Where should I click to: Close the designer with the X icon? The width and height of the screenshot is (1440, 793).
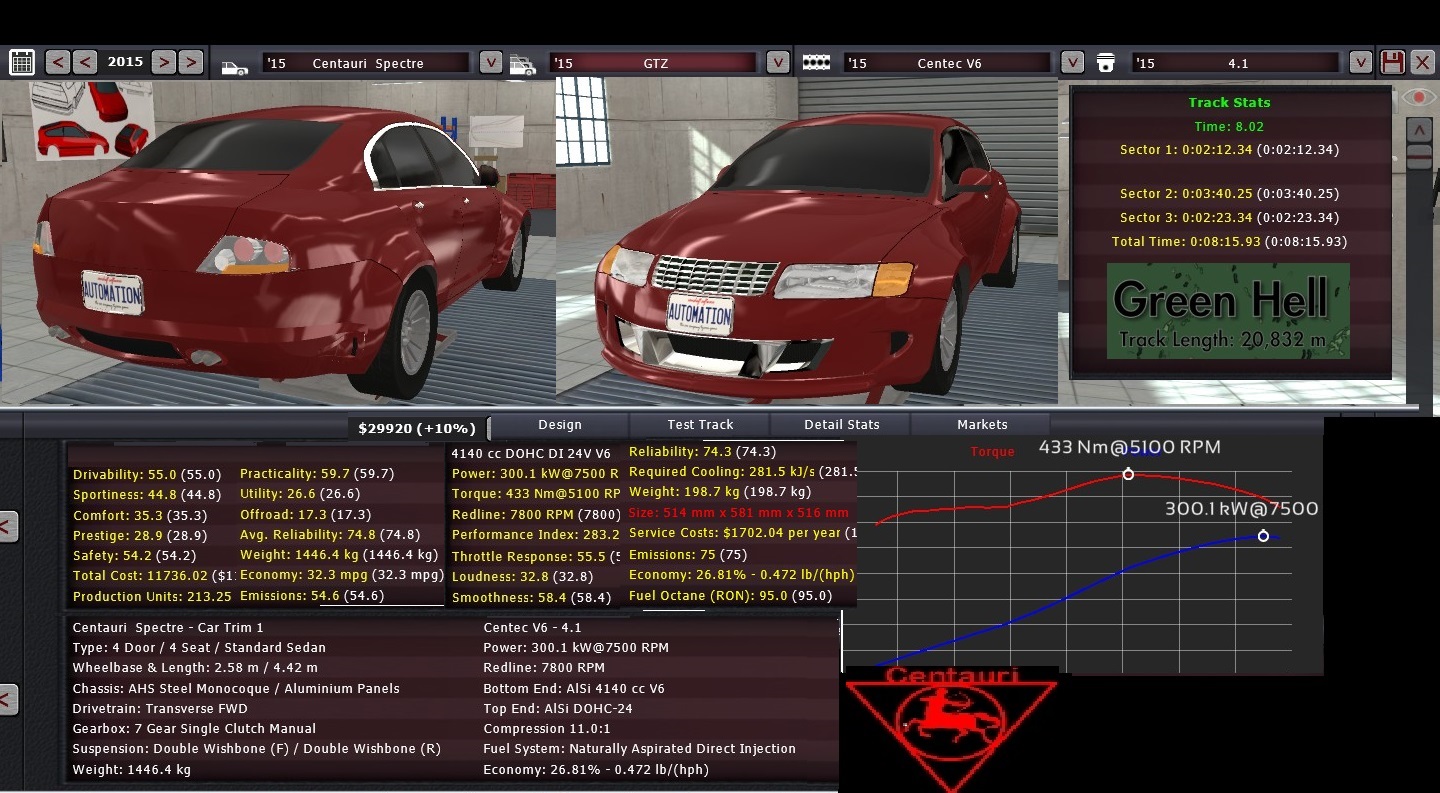point(1421,62)
